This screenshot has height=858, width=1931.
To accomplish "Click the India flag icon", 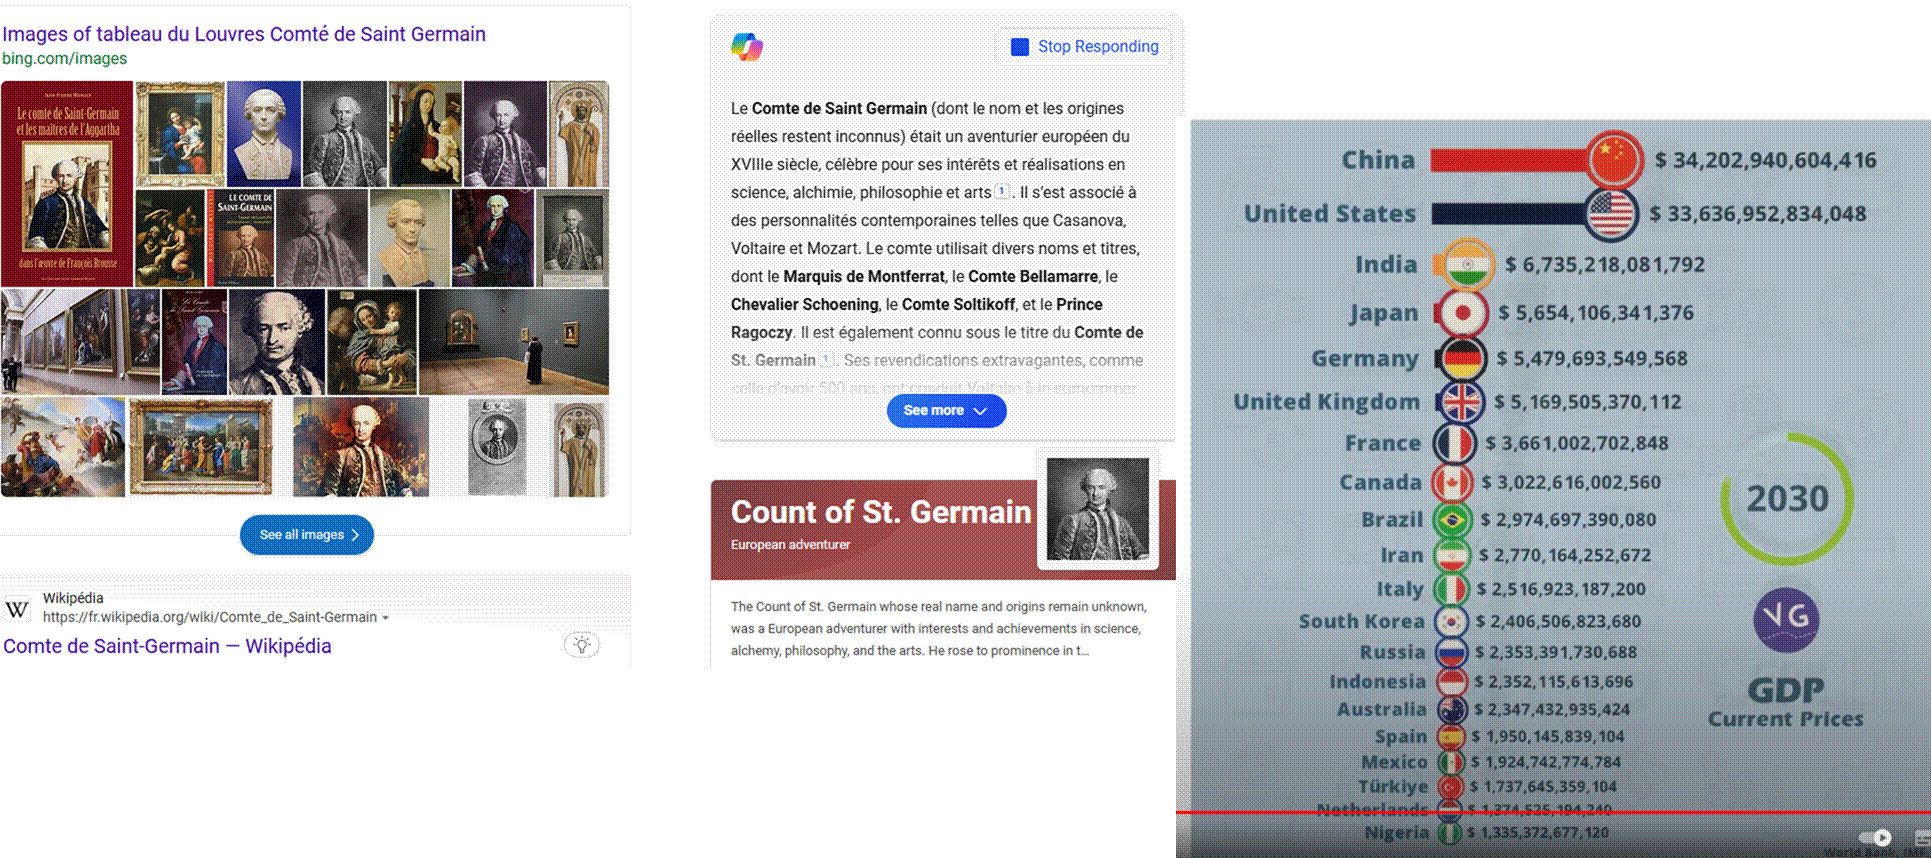I will tap(1468, 265).
